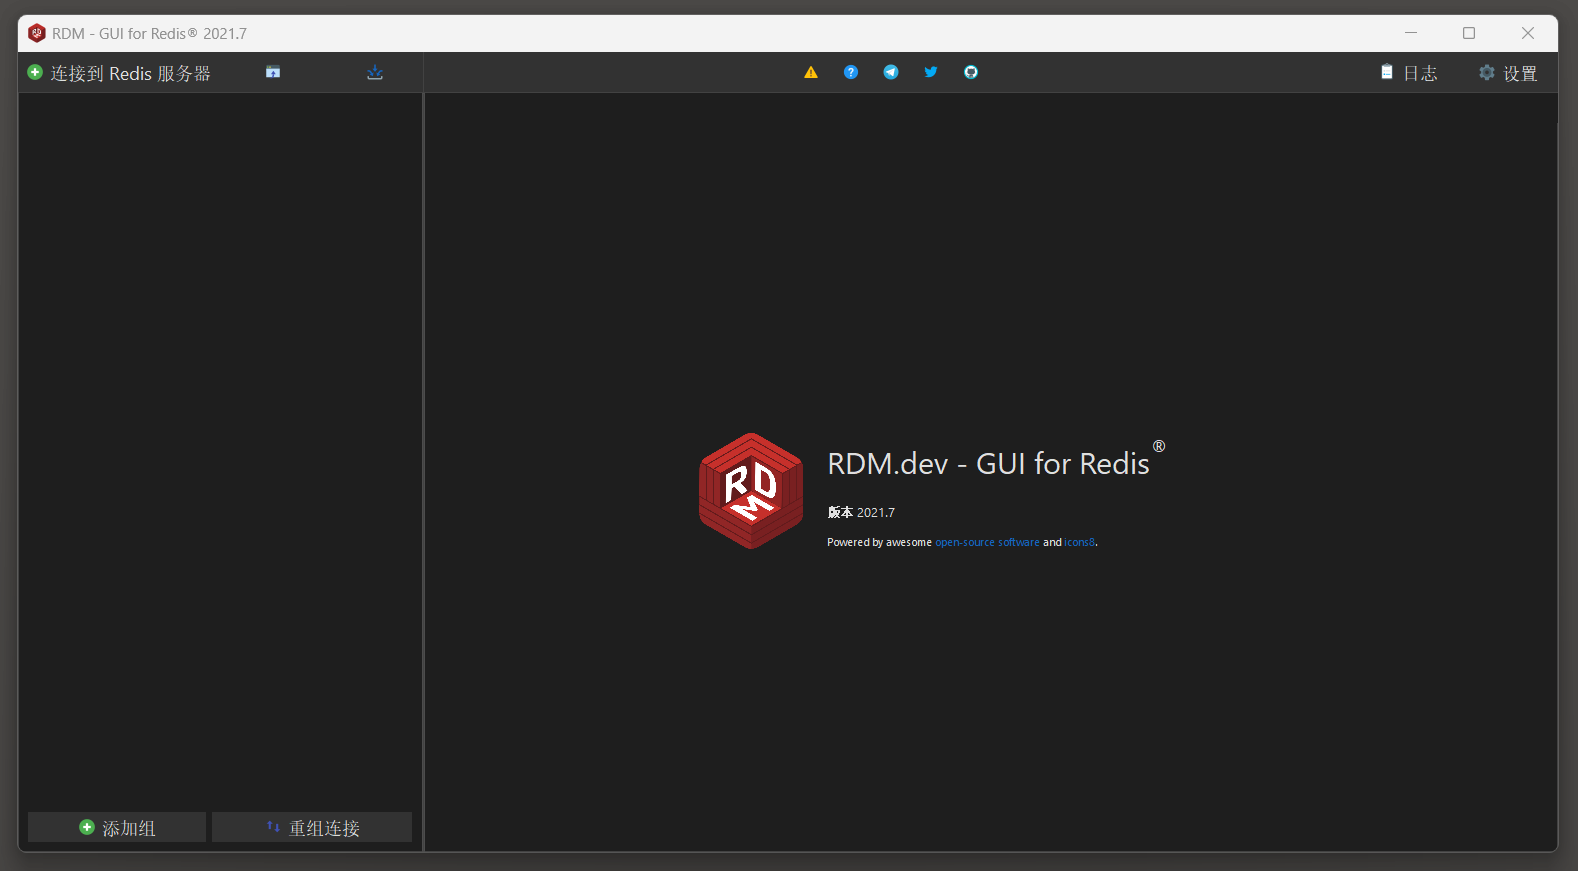Open the Telegram channel icon
Viewport: 1578px width, 871px height.
tap(891, 72)
